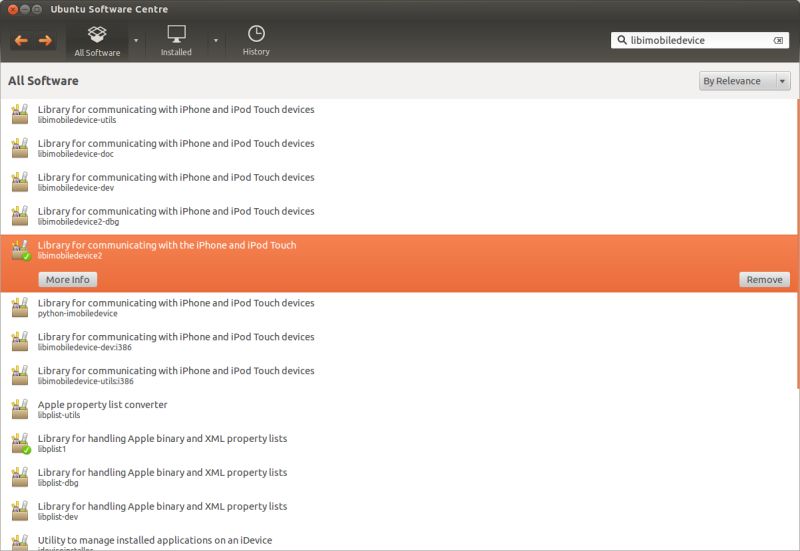Screen dimensions: 800x551
Task: Go forward with the orange right arrow
Action: pos(45,40)
